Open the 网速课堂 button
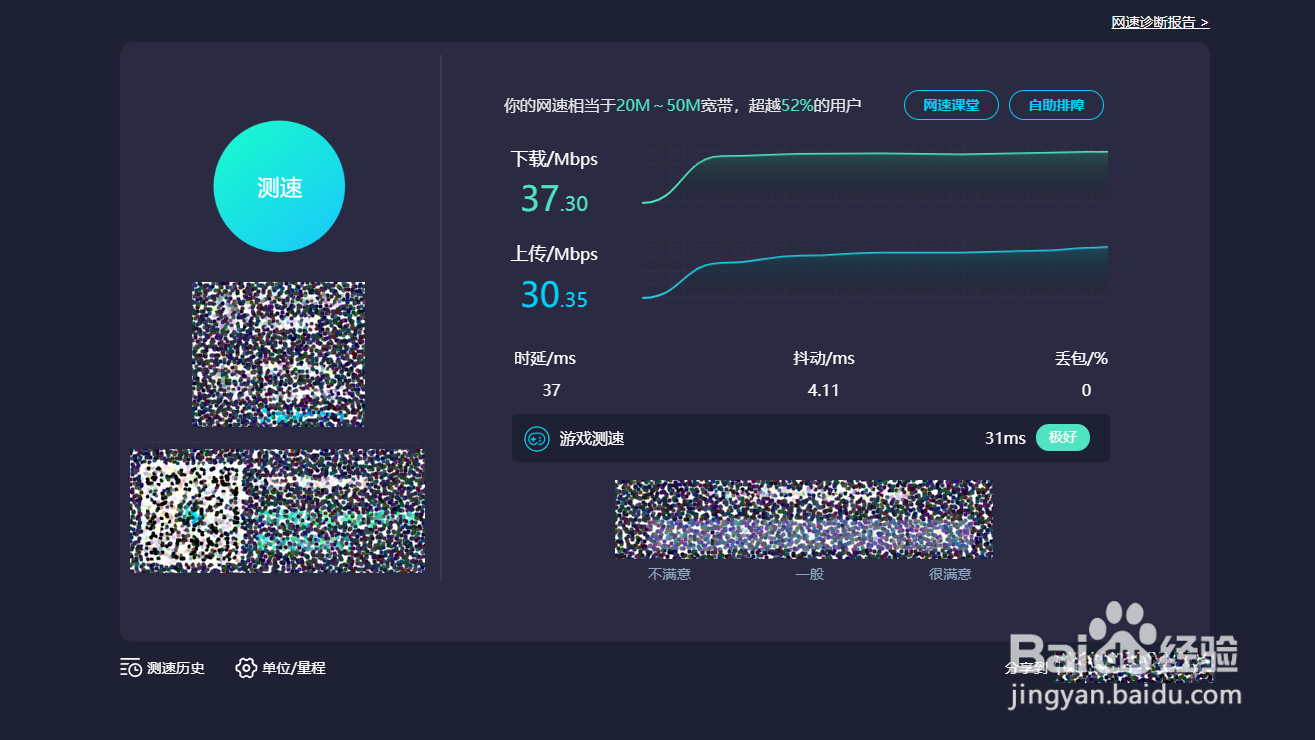 coord(951,105)
